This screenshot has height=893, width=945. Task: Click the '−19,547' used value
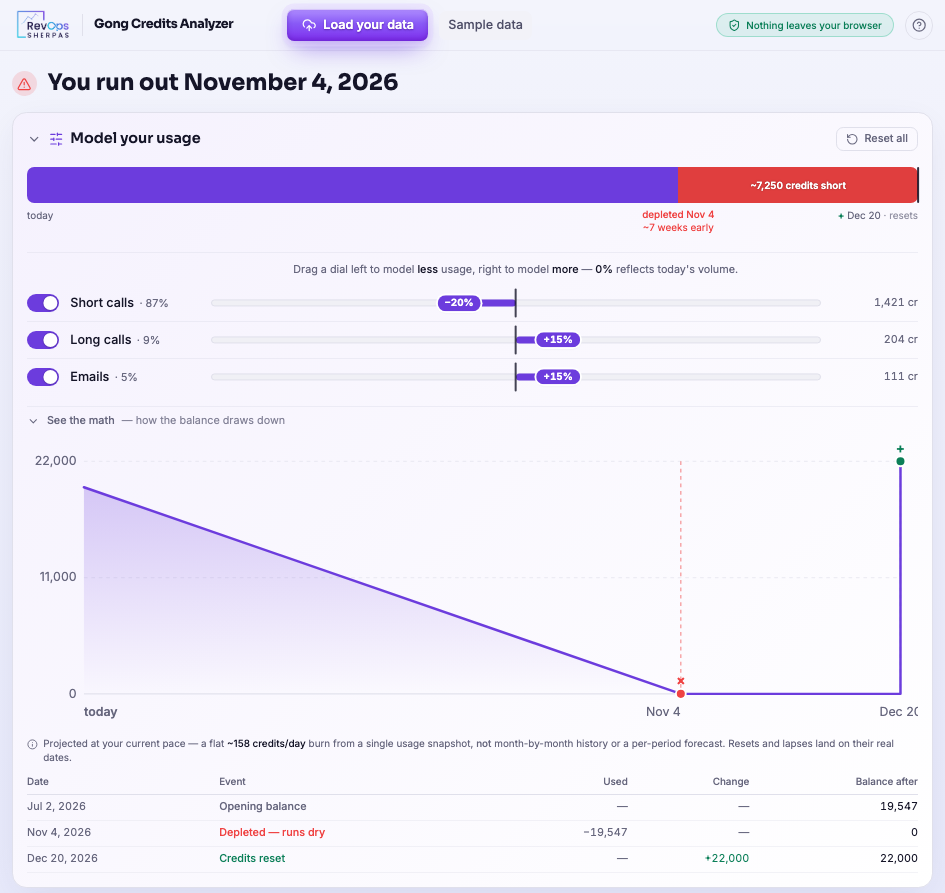605,832
